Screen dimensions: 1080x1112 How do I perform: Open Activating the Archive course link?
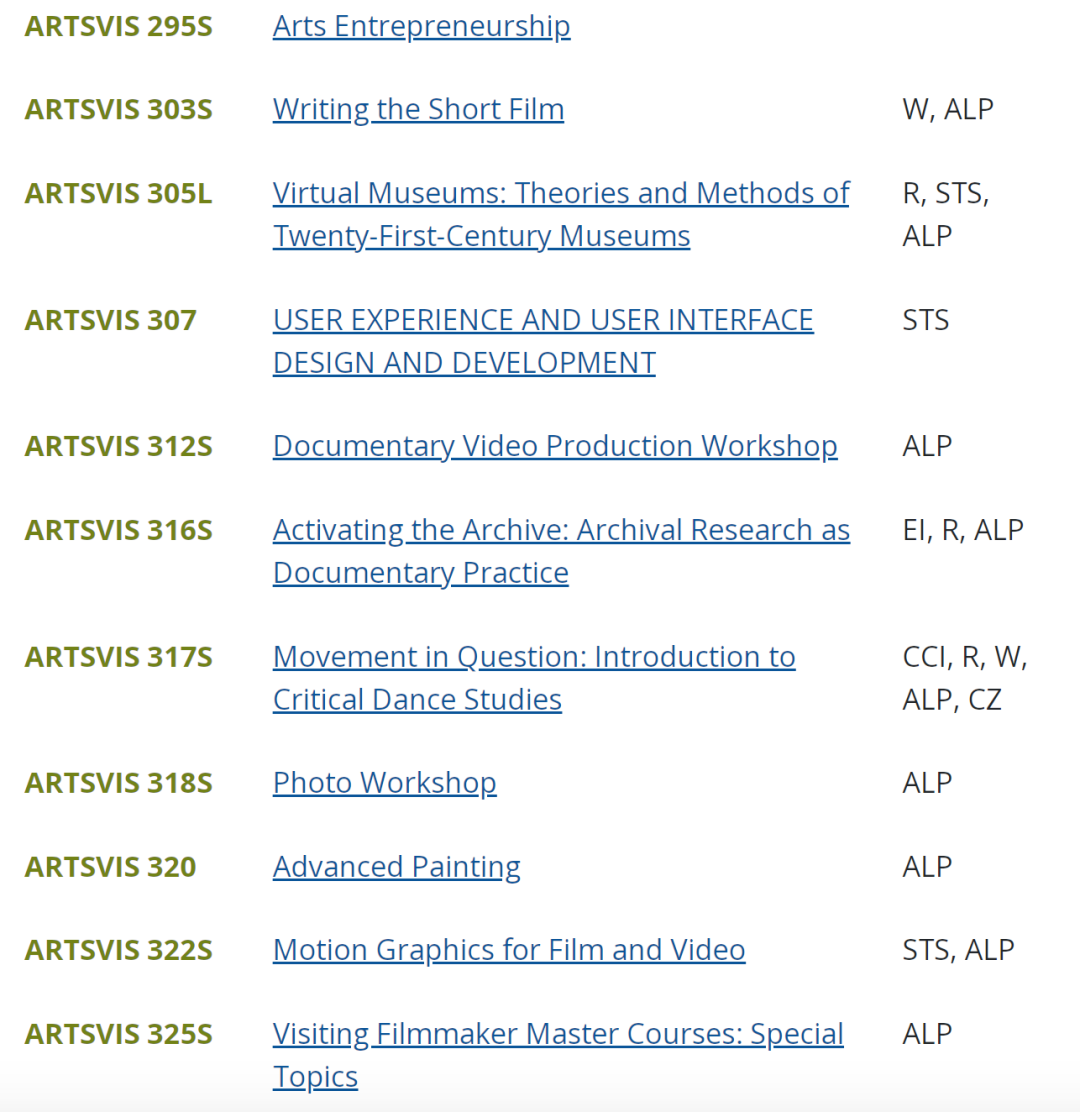click(x=560, y=530)
